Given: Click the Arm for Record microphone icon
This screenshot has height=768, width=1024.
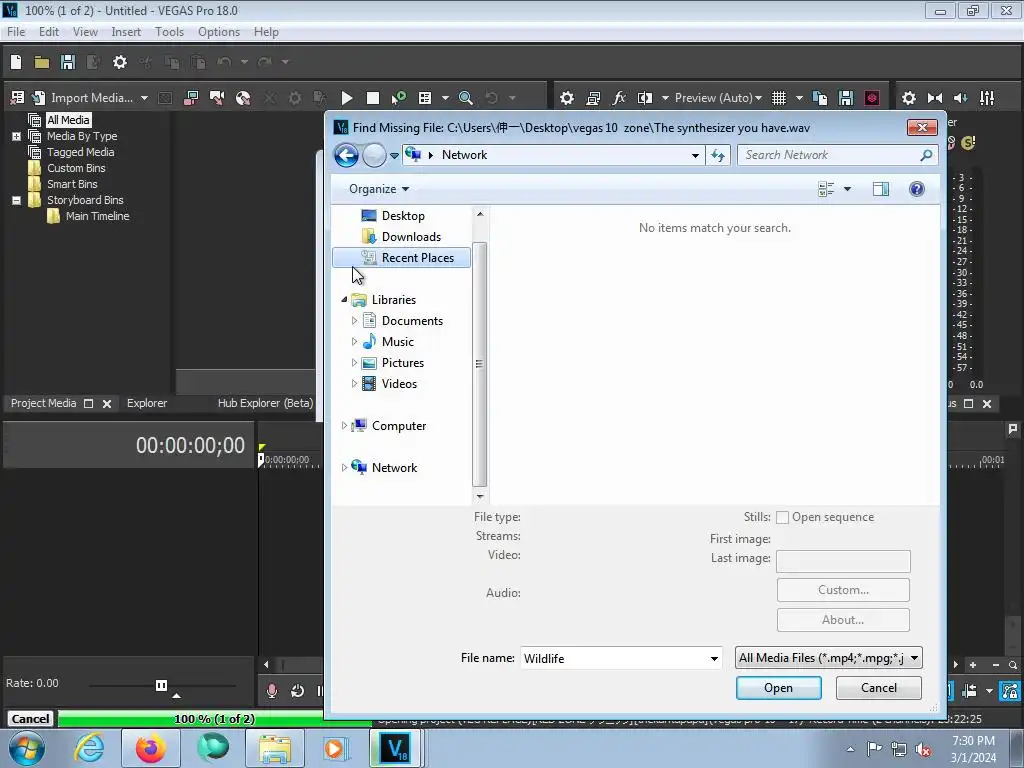Looking at the screenshot, I should 272,690.
